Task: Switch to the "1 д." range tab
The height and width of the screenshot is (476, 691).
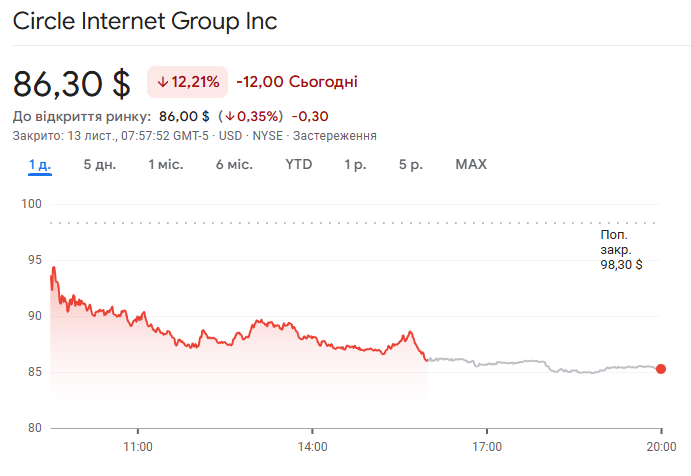Action: (40, 164)
